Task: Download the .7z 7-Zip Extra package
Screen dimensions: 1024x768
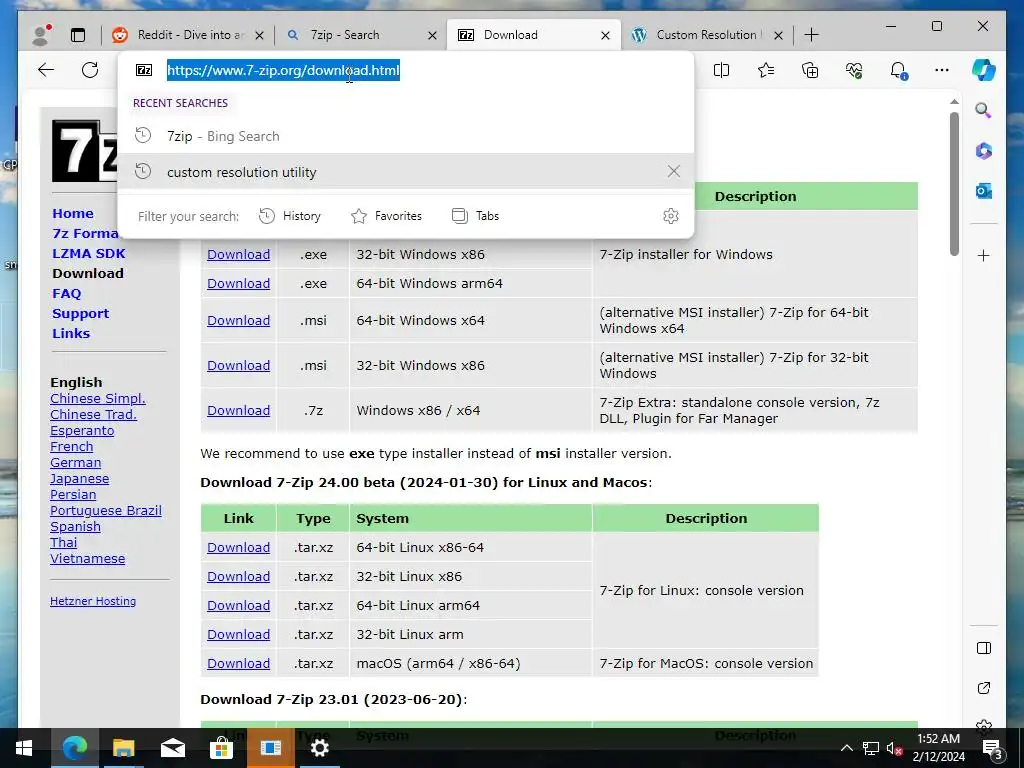Action: pyautogui.click(x=238, y=411)
